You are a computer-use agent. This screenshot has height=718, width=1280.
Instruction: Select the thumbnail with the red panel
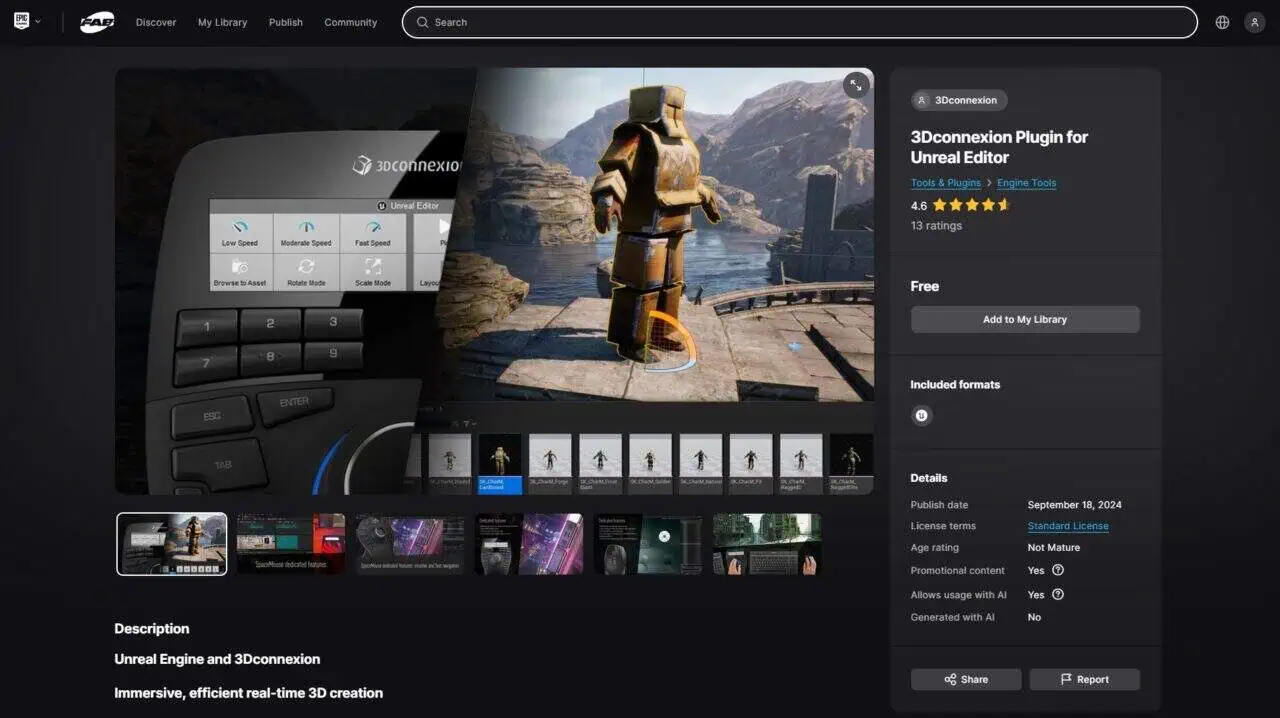pos(291,544)
